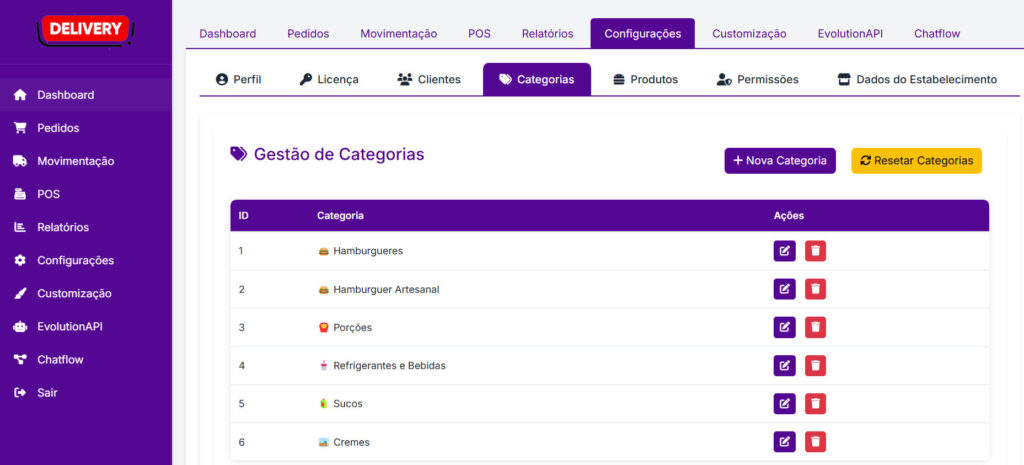Viewport: 1024px width, 465px height.
Task: Click the ID column header
Action: coord(243,216)
